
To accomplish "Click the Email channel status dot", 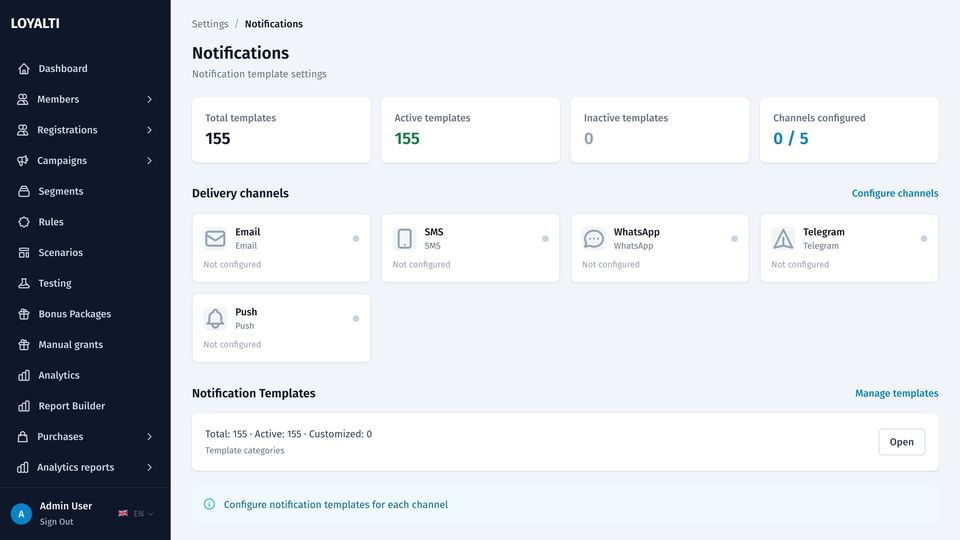I will pos(356,239).
